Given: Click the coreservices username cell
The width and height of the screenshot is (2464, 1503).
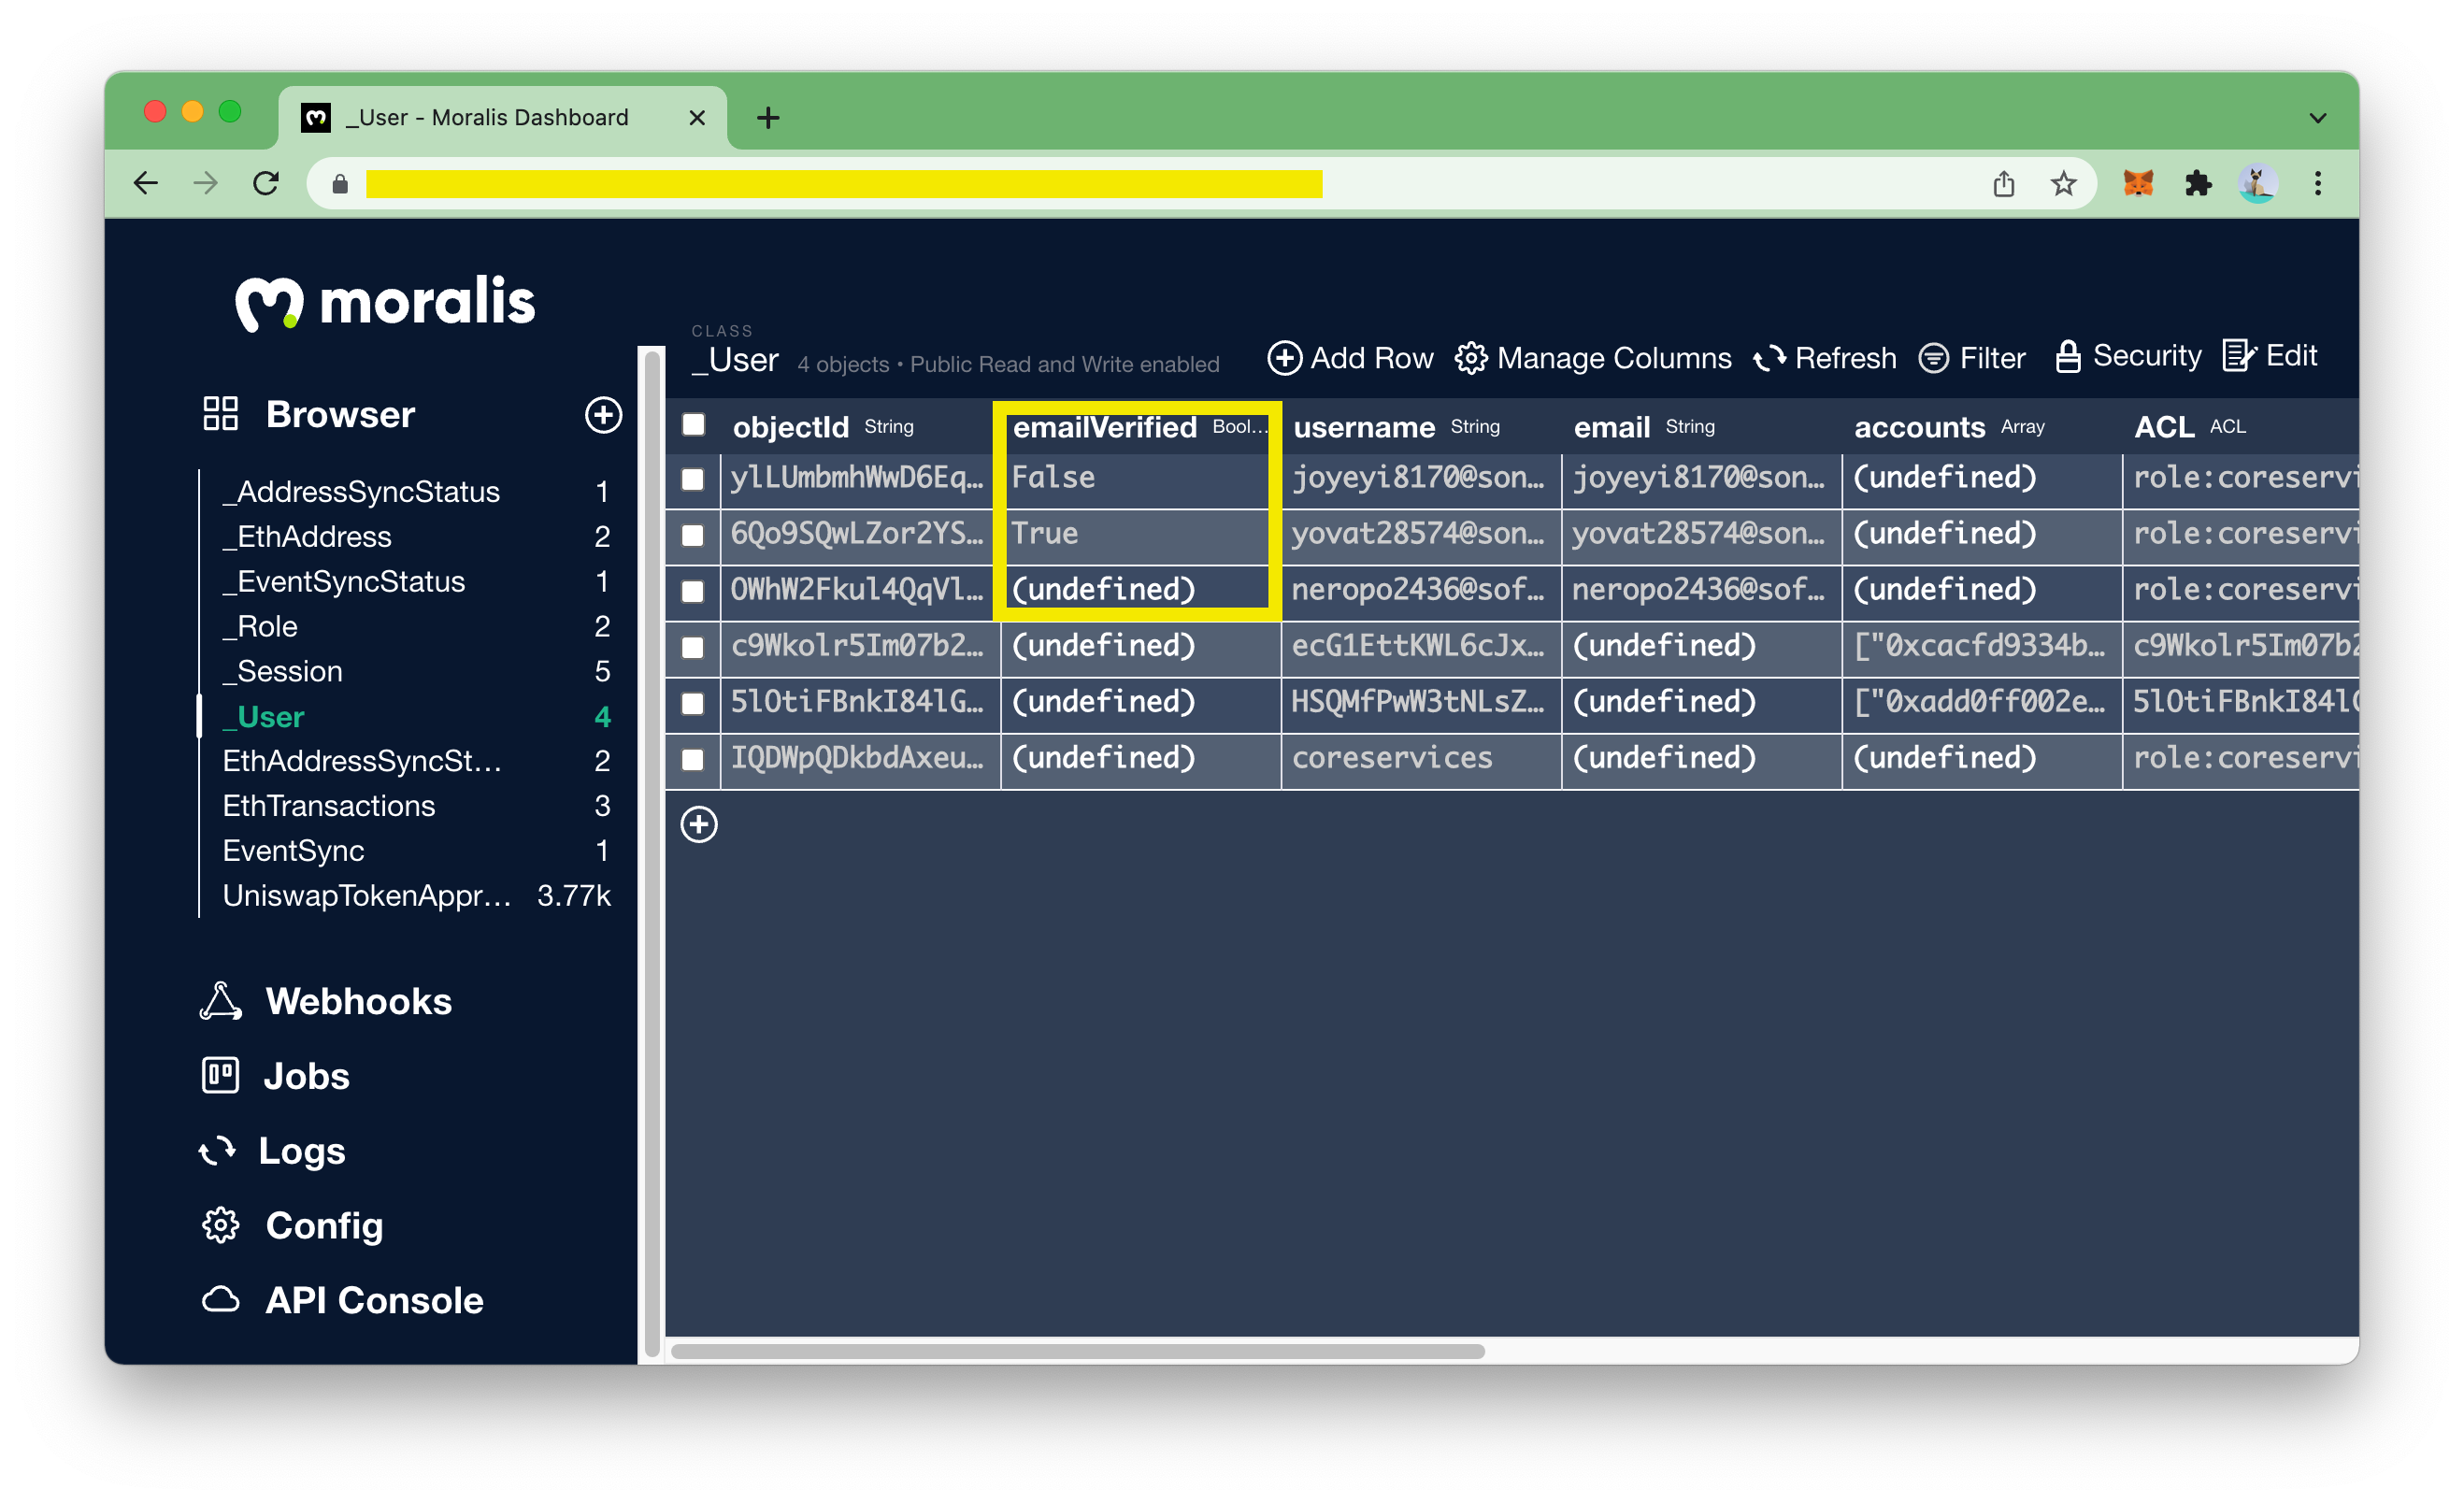Looking at the screenshot, I should coord(1421,759).
